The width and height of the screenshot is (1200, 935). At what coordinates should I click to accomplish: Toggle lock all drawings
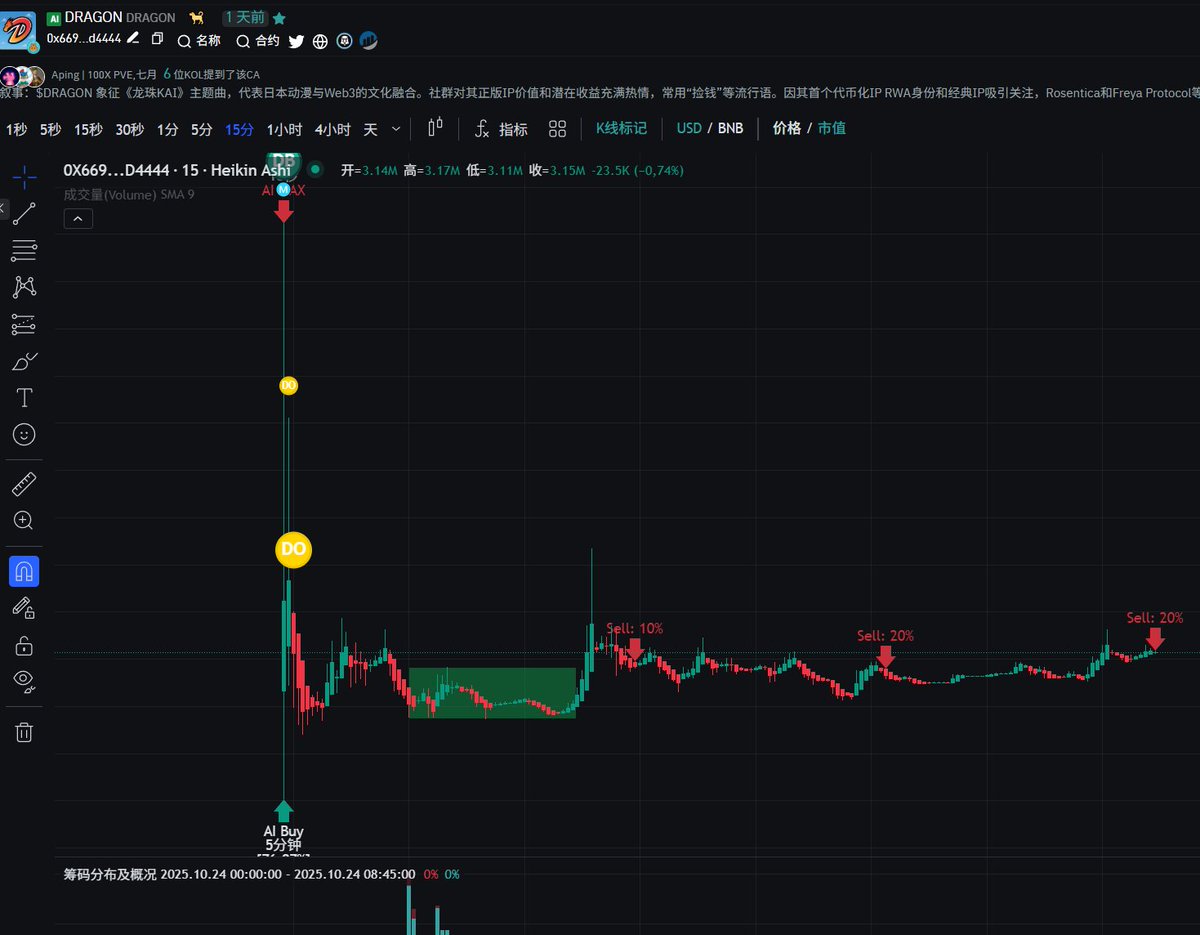click(x=24, y=645)
